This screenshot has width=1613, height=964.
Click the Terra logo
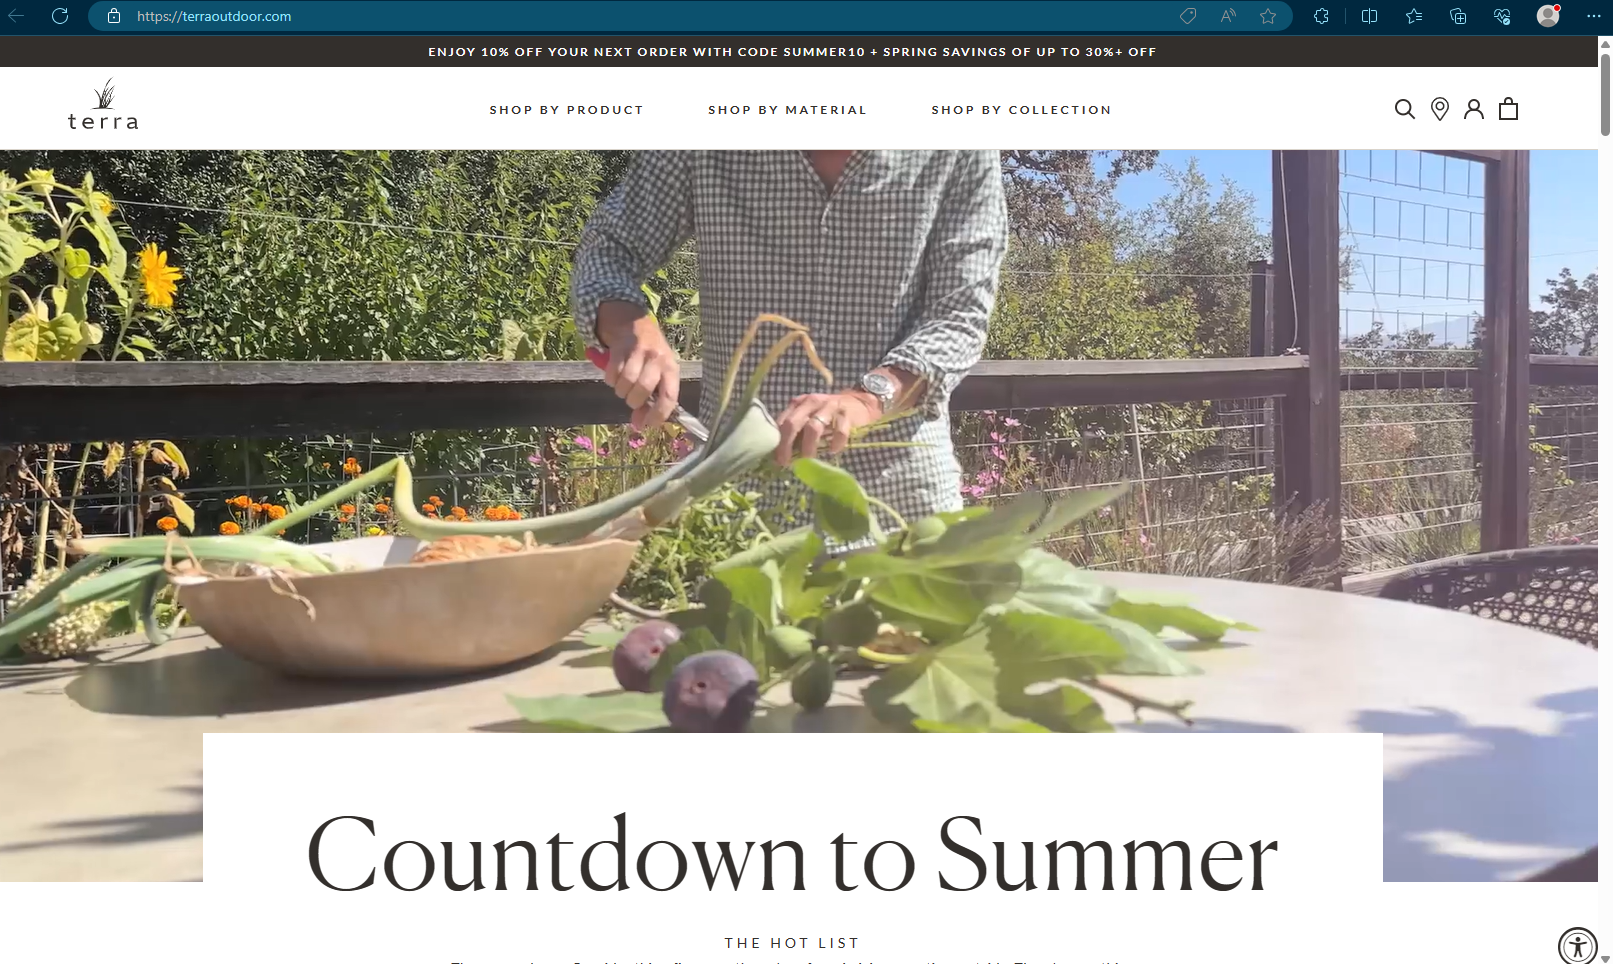pyautogui.click(x=103, y=105)
